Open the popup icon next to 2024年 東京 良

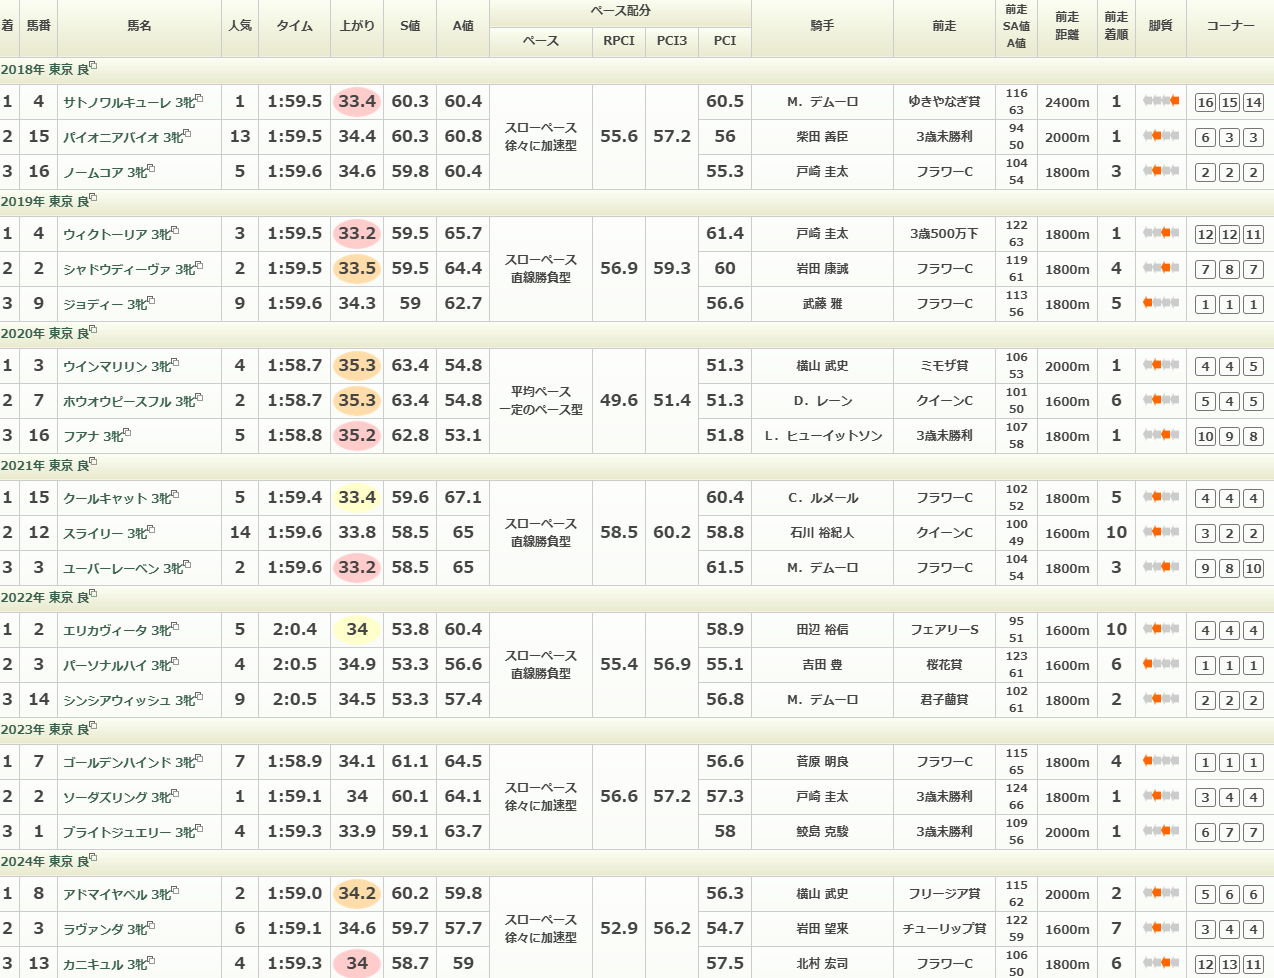[93, 858]
